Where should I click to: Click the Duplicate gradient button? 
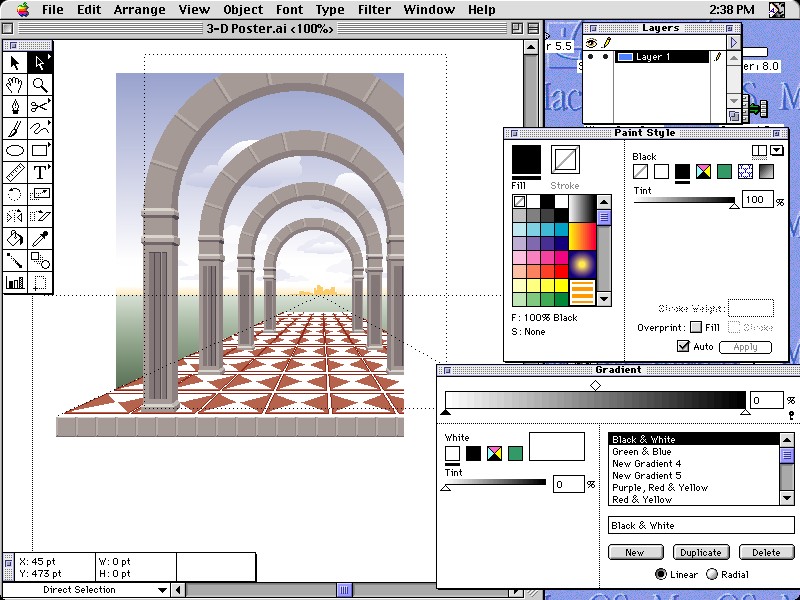click(700, 552)
